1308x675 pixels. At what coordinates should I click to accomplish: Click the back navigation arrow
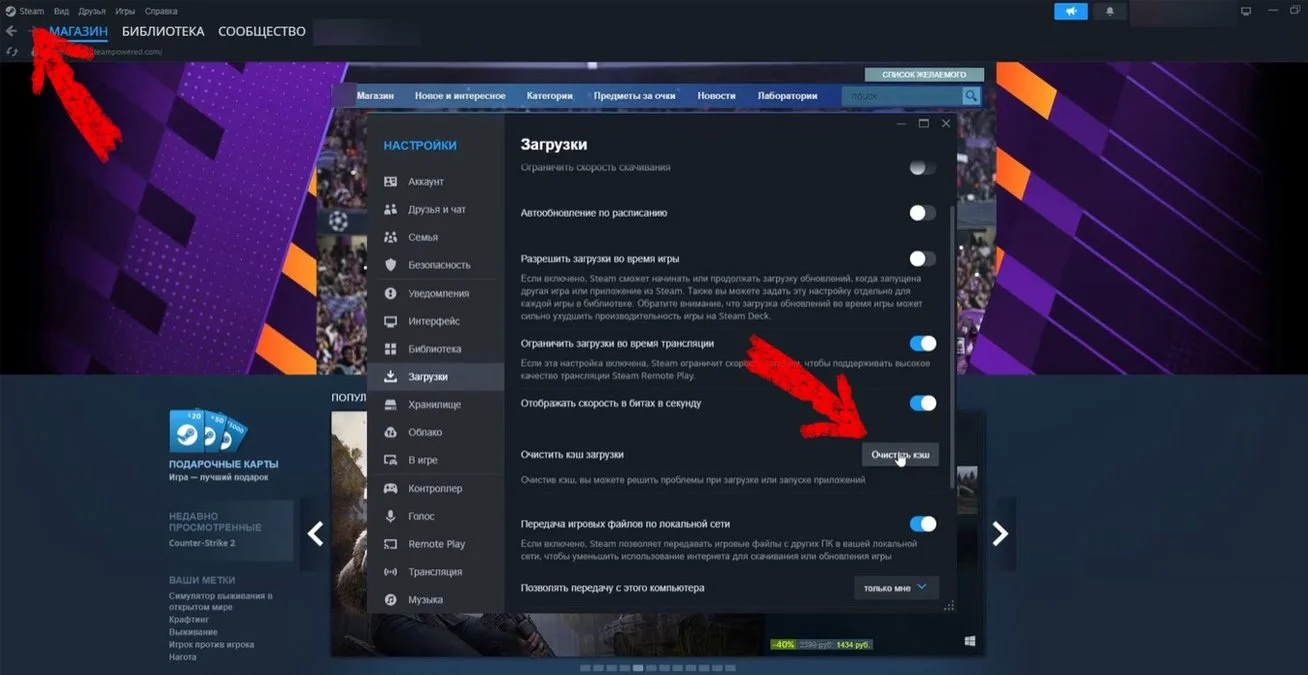pyautogui.click(x=11, y=31)
